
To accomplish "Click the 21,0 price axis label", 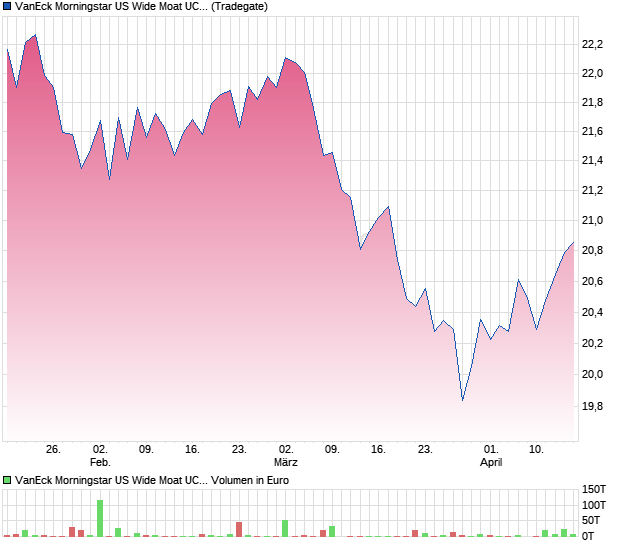I will (x=592, y=221).
